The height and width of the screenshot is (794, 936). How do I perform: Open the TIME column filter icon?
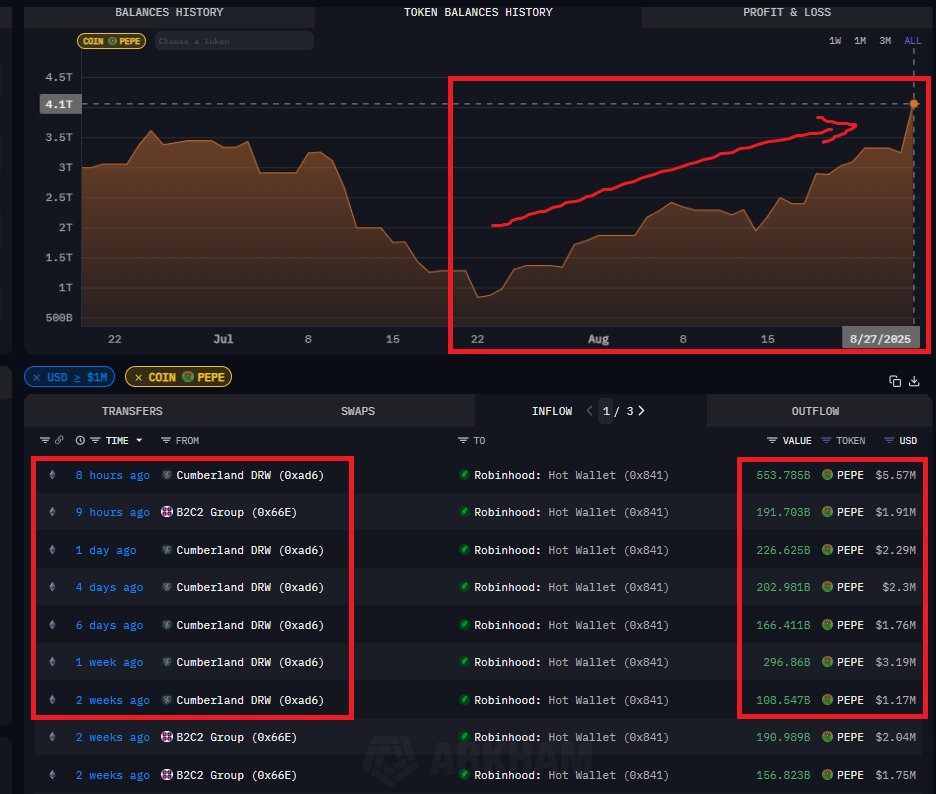pyautogui.click(x=95, y=441)
